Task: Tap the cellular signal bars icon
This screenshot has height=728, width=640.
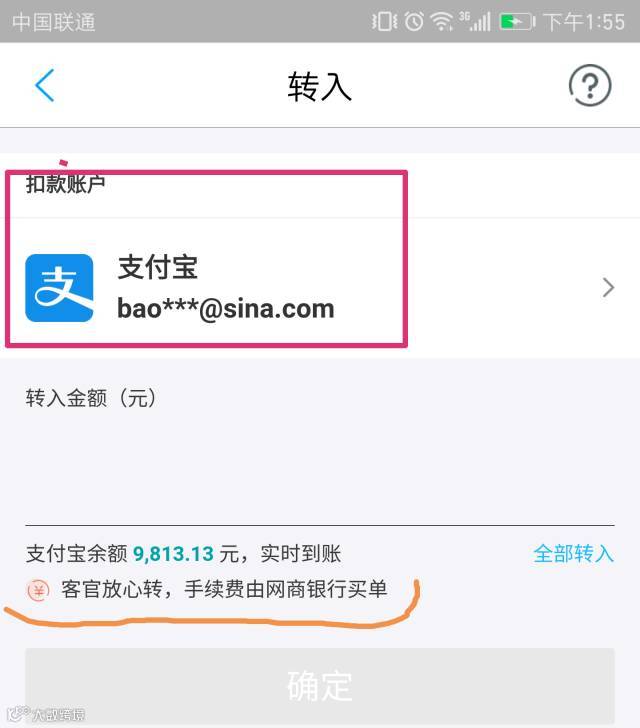Action: coord(477,21)
